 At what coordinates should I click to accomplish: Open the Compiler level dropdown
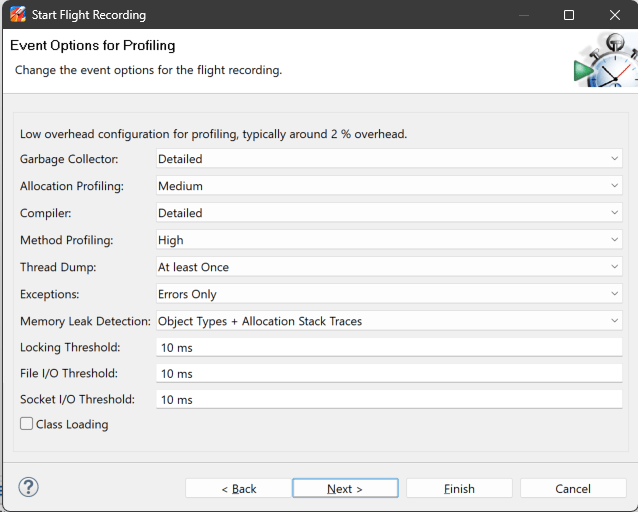point(389,213)
